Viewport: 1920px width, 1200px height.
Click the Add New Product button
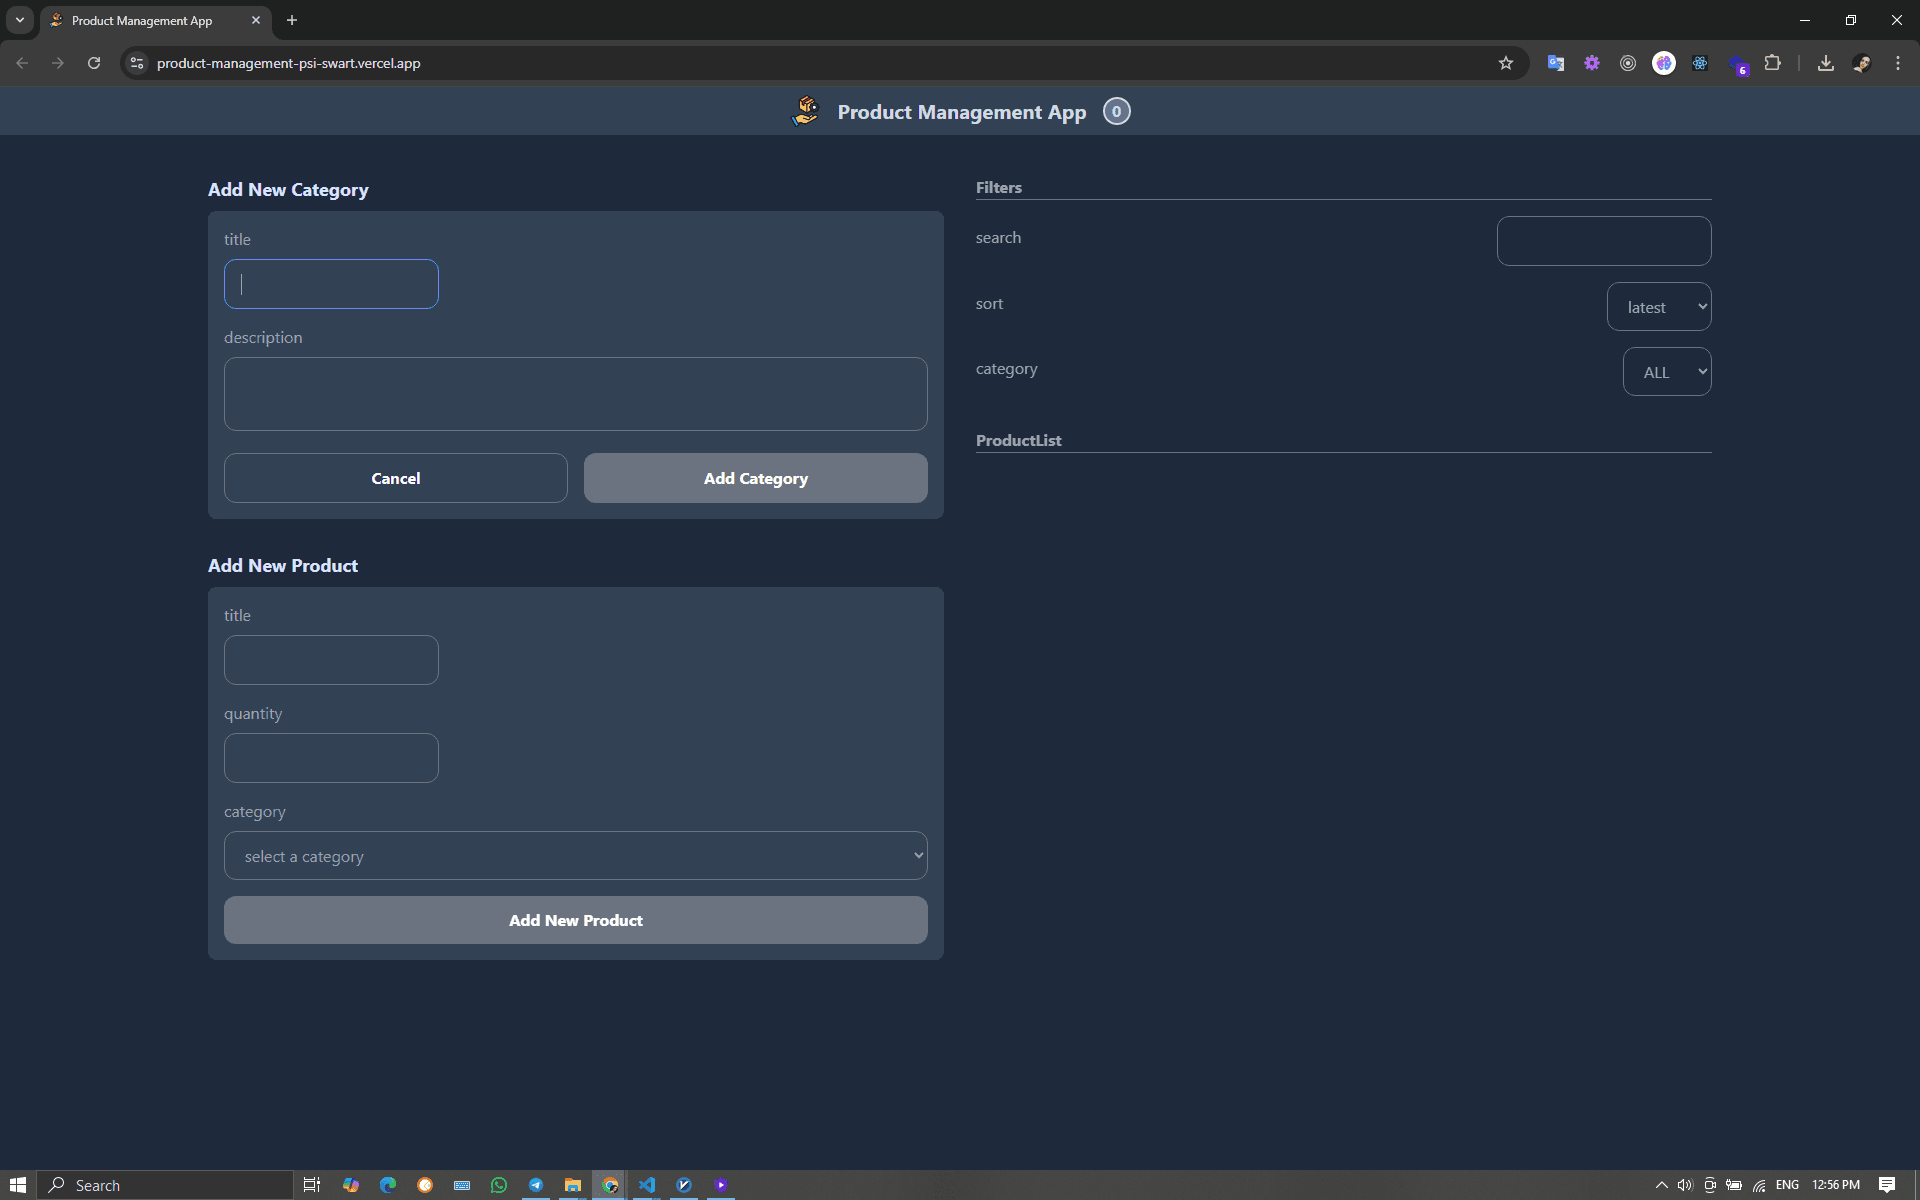pos(575,920)
